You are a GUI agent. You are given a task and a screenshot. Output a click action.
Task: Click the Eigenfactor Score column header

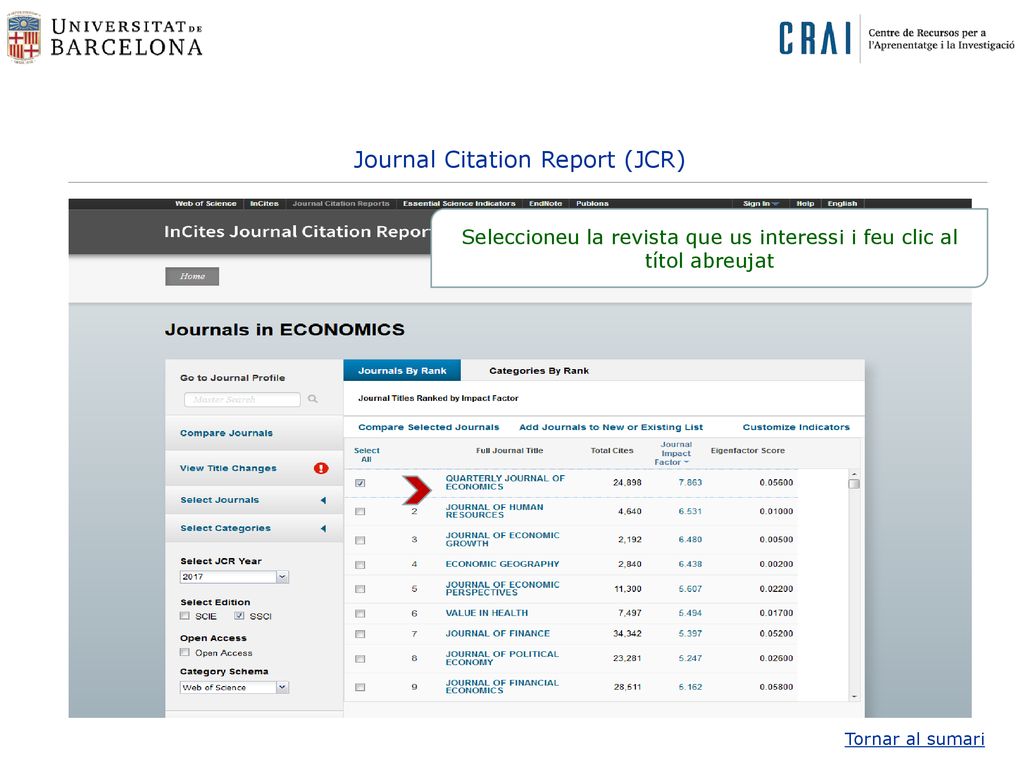pos(748,451)
